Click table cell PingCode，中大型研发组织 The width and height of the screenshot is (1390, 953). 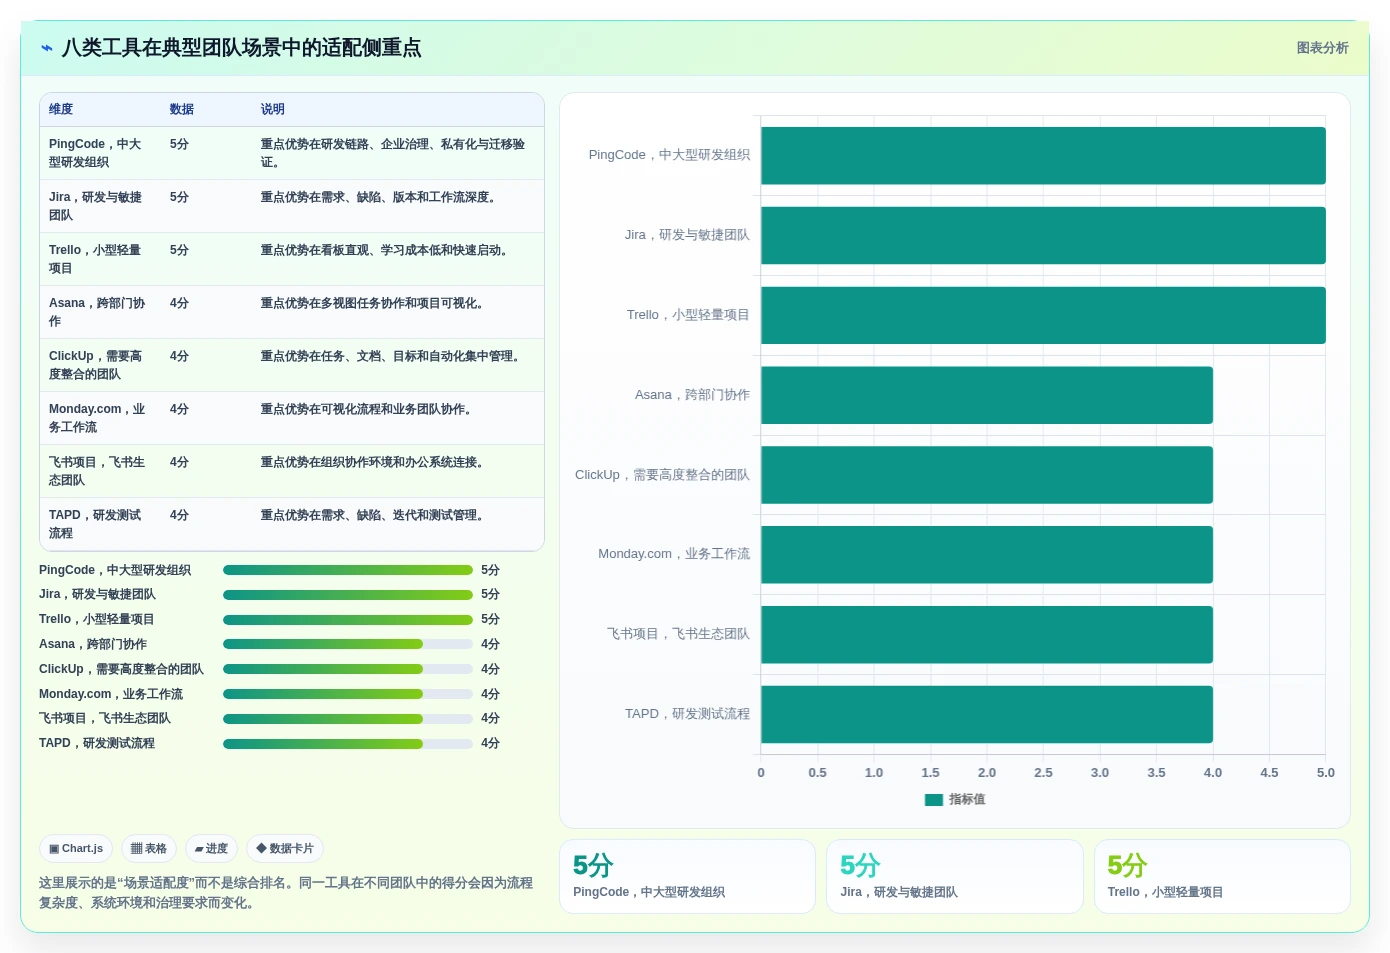click(x=98, y=153)
